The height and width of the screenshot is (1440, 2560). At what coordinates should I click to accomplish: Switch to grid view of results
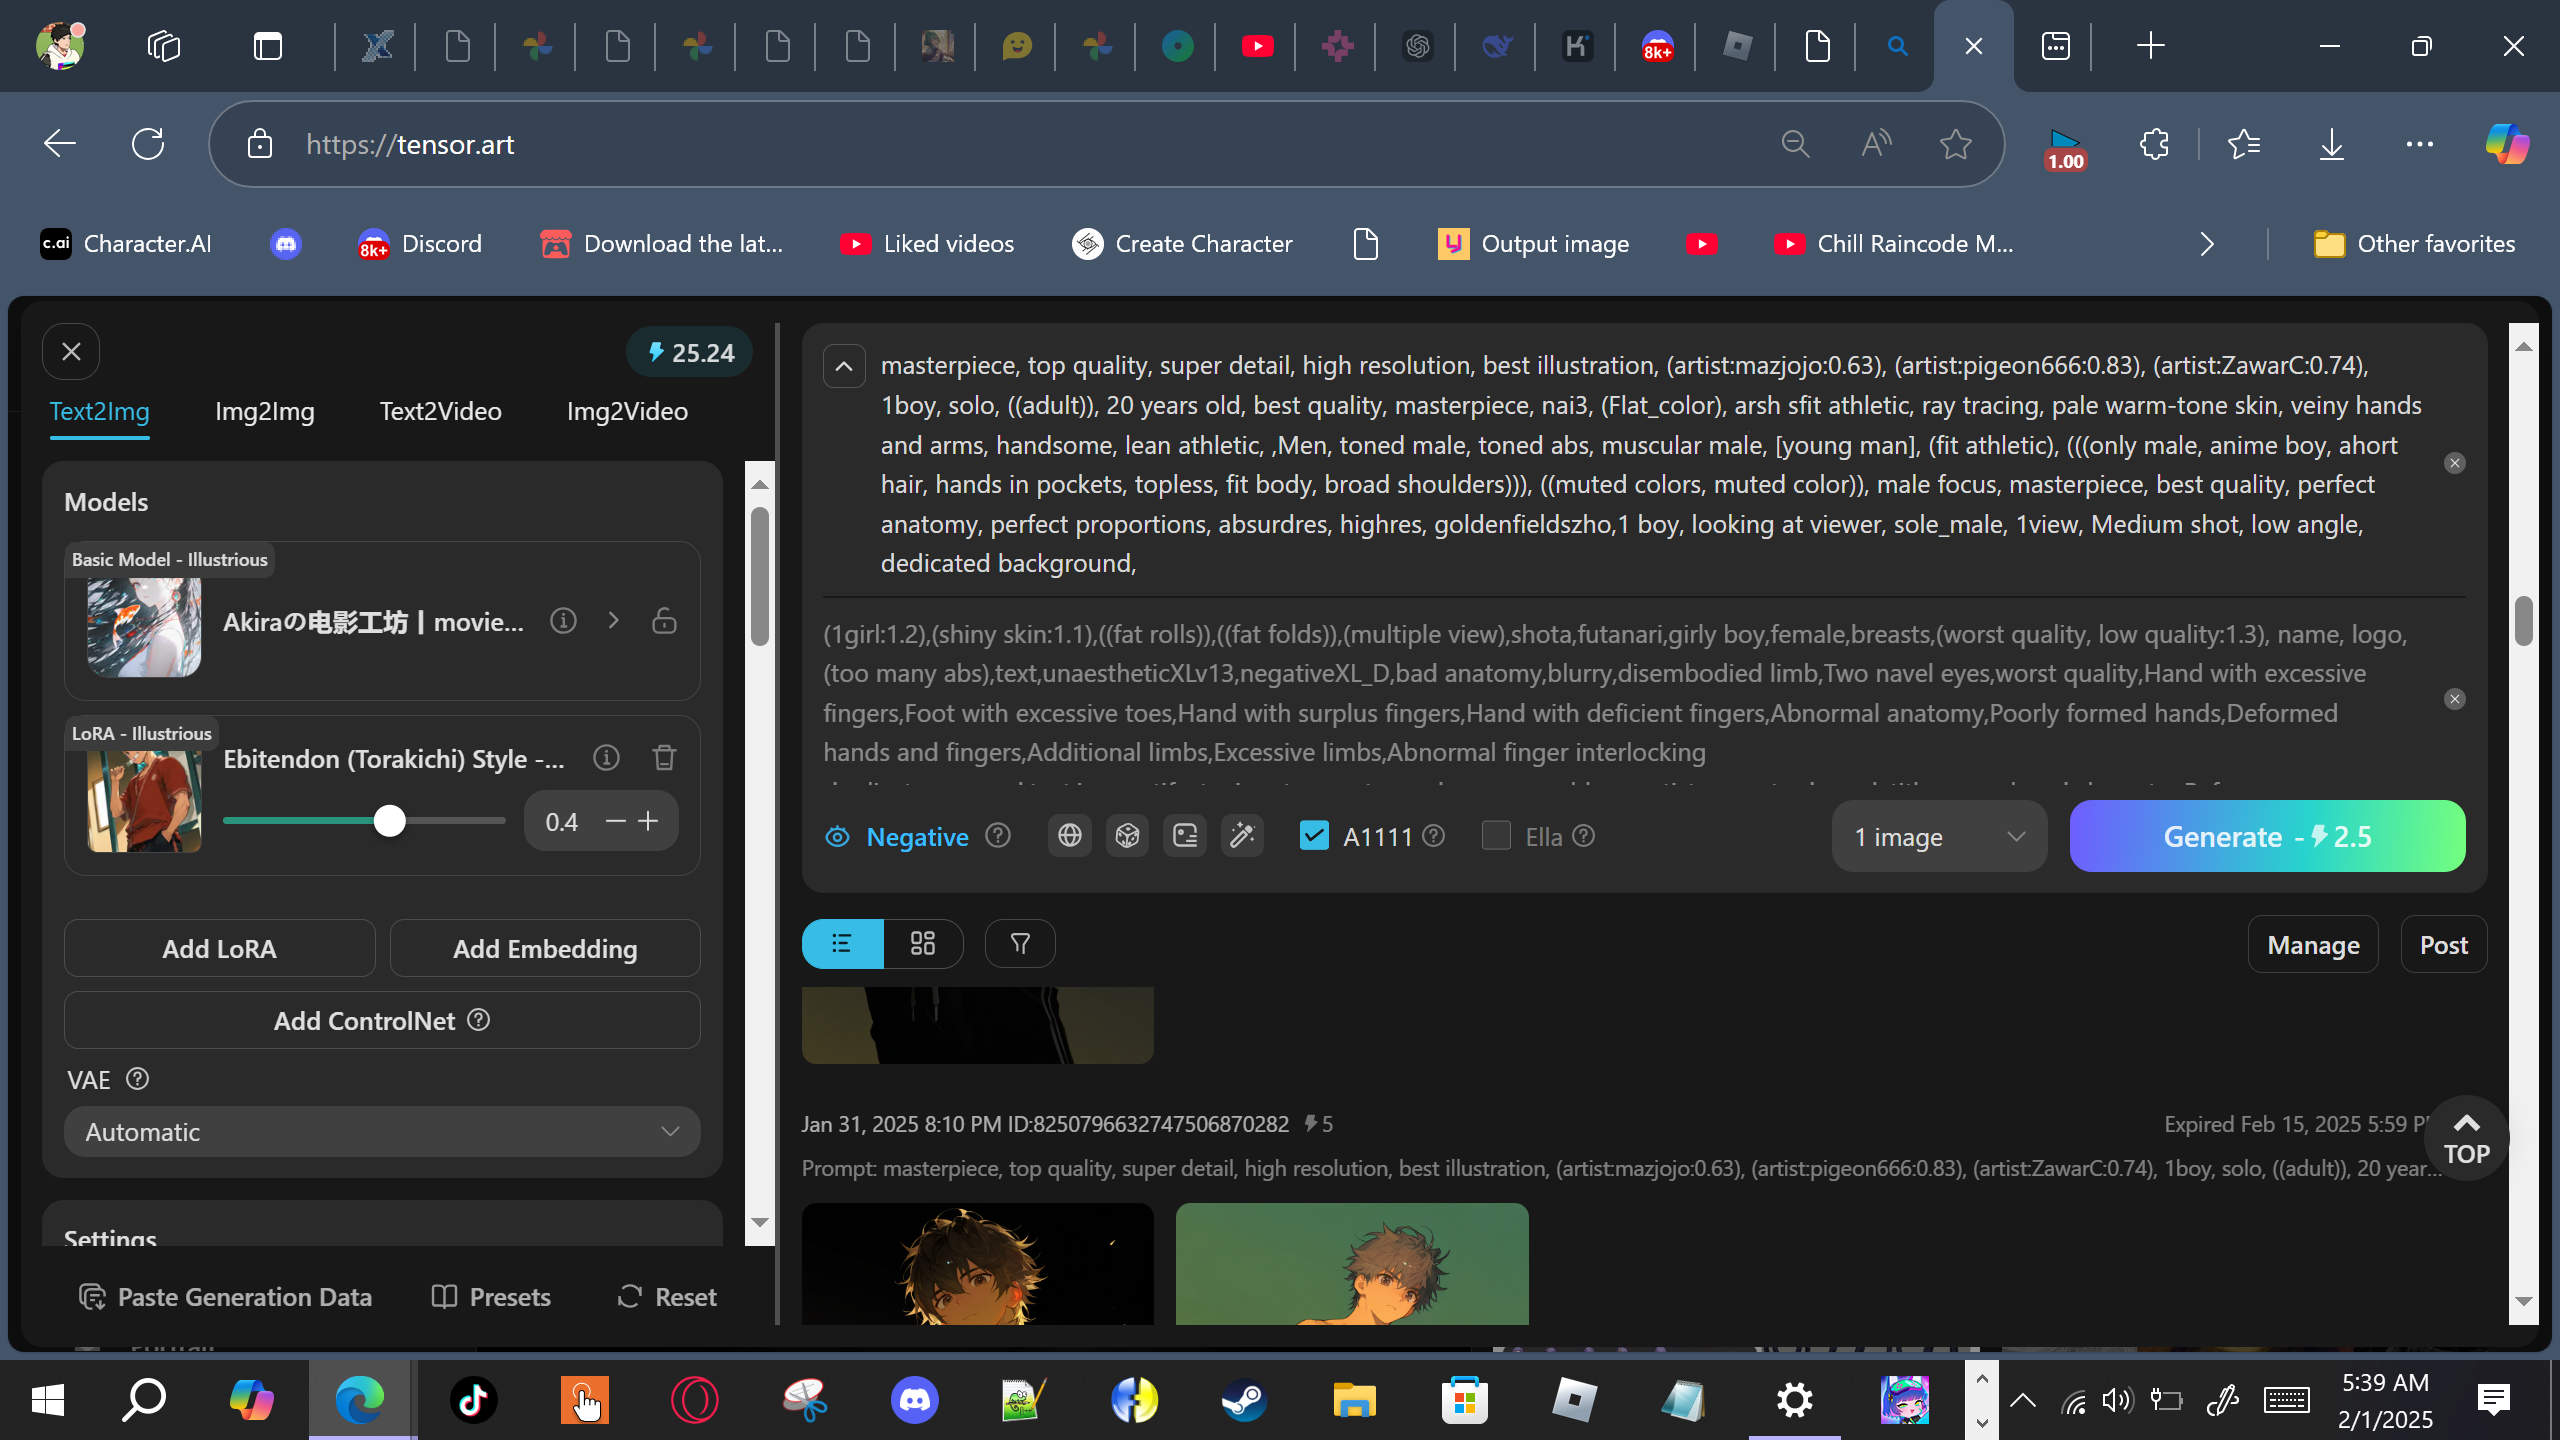coord(922,944)
